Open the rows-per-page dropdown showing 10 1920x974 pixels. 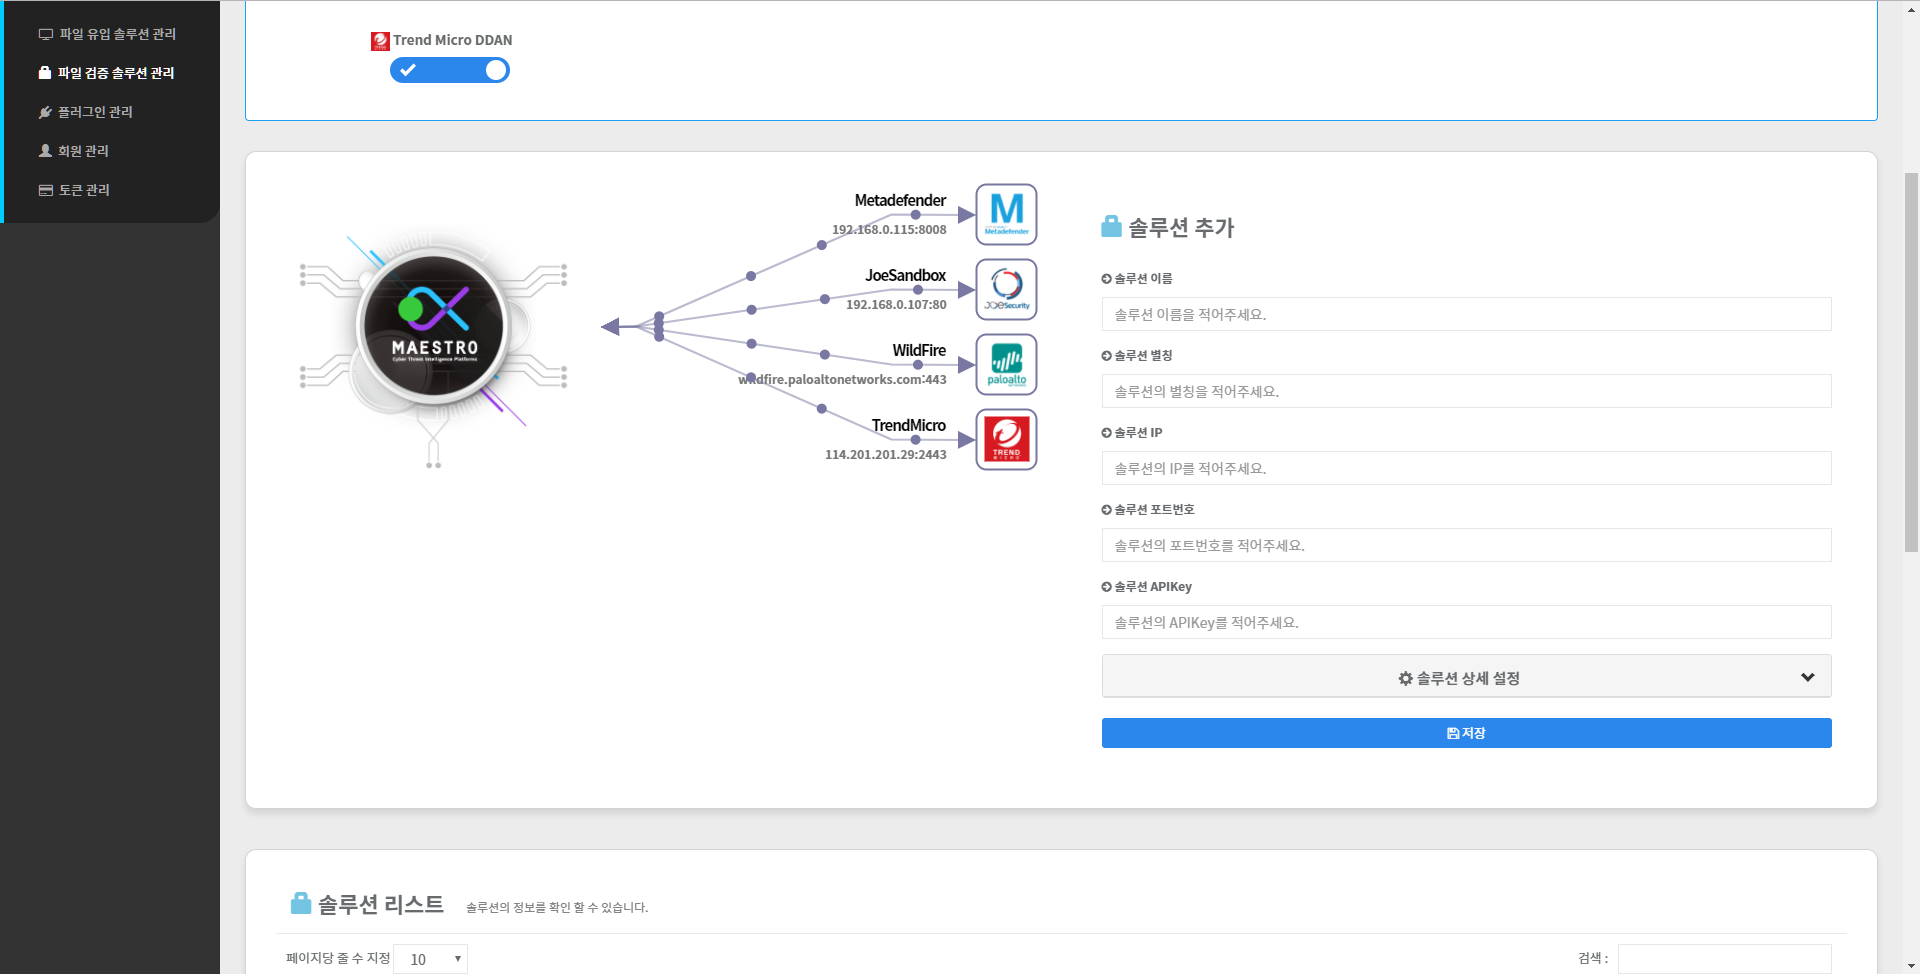click(x=431, y=959)
